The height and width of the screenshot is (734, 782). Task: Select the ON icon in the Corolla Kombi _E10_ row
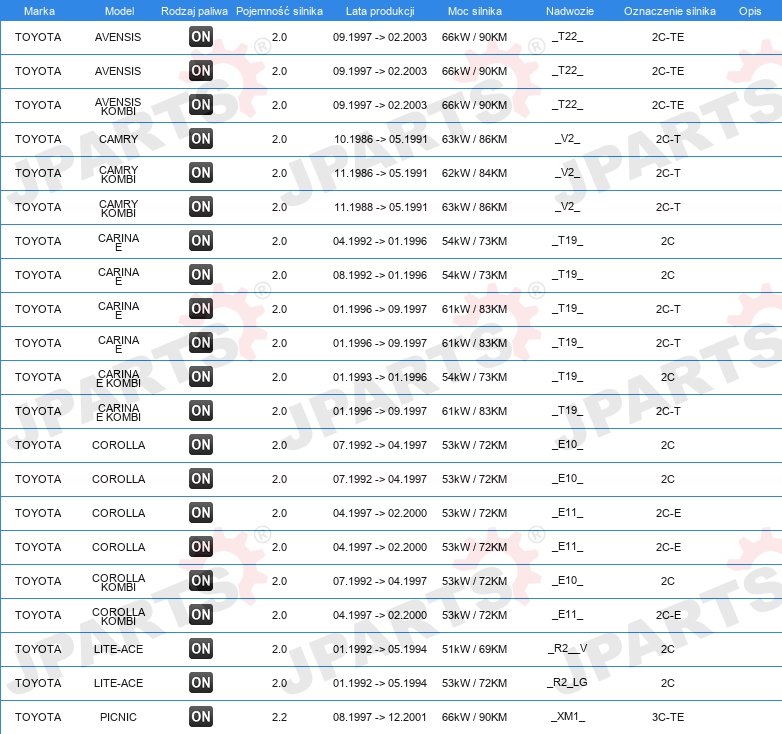tap(201, 581)
